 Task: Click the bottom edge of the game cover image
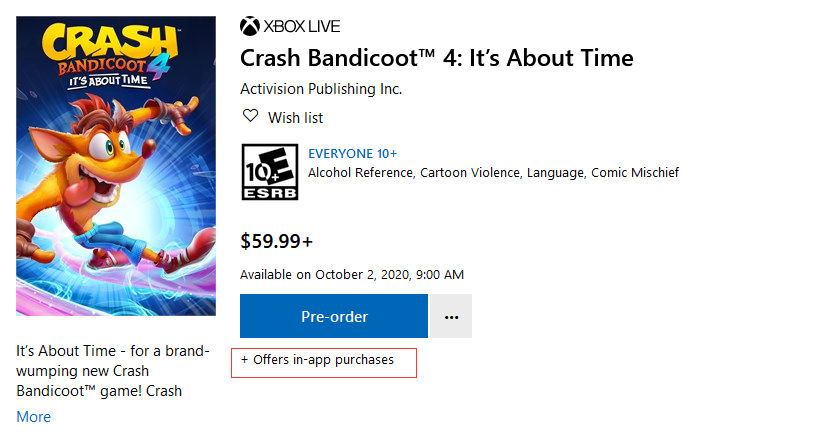(116, 313)
